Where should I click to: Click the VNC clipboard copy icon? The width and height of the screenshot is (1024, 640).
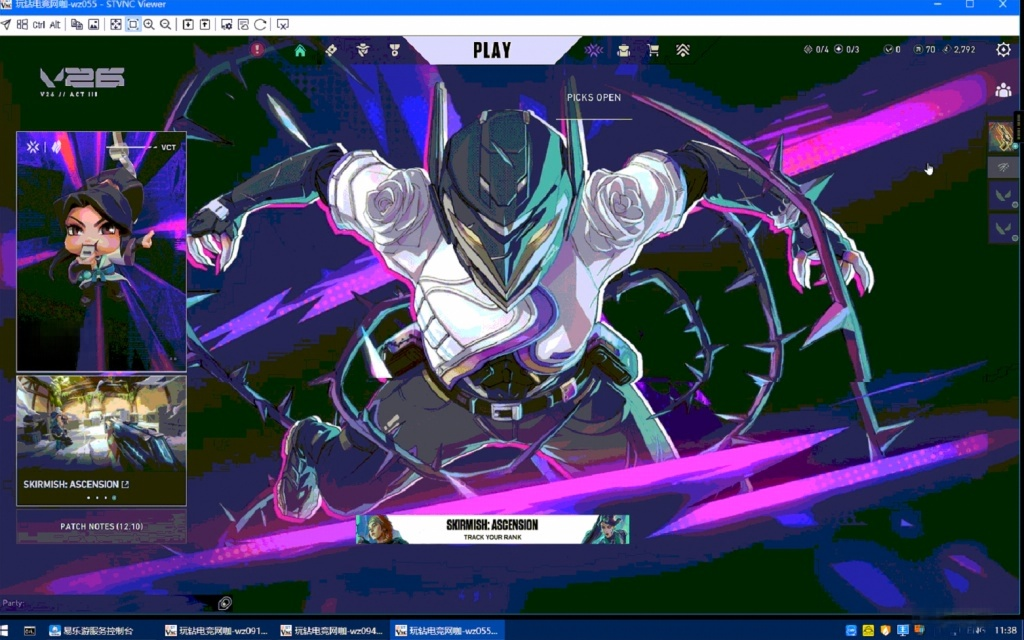click(76, 25)
